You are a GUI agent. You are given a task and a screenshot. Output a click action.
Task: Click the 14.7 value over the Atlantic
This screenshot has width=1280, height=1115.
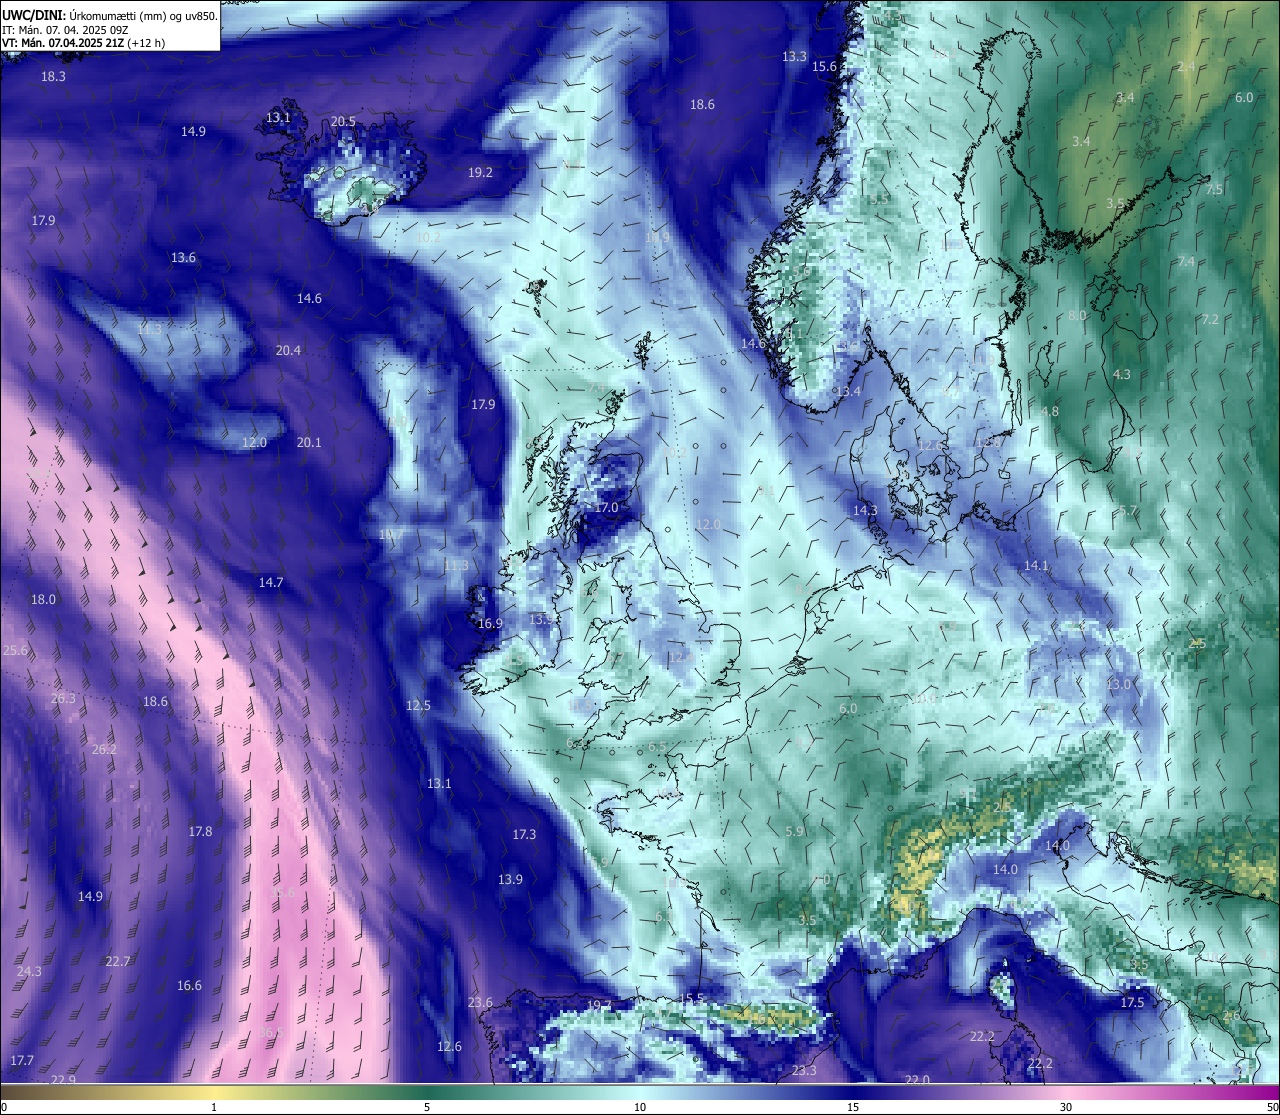[271, 582]
